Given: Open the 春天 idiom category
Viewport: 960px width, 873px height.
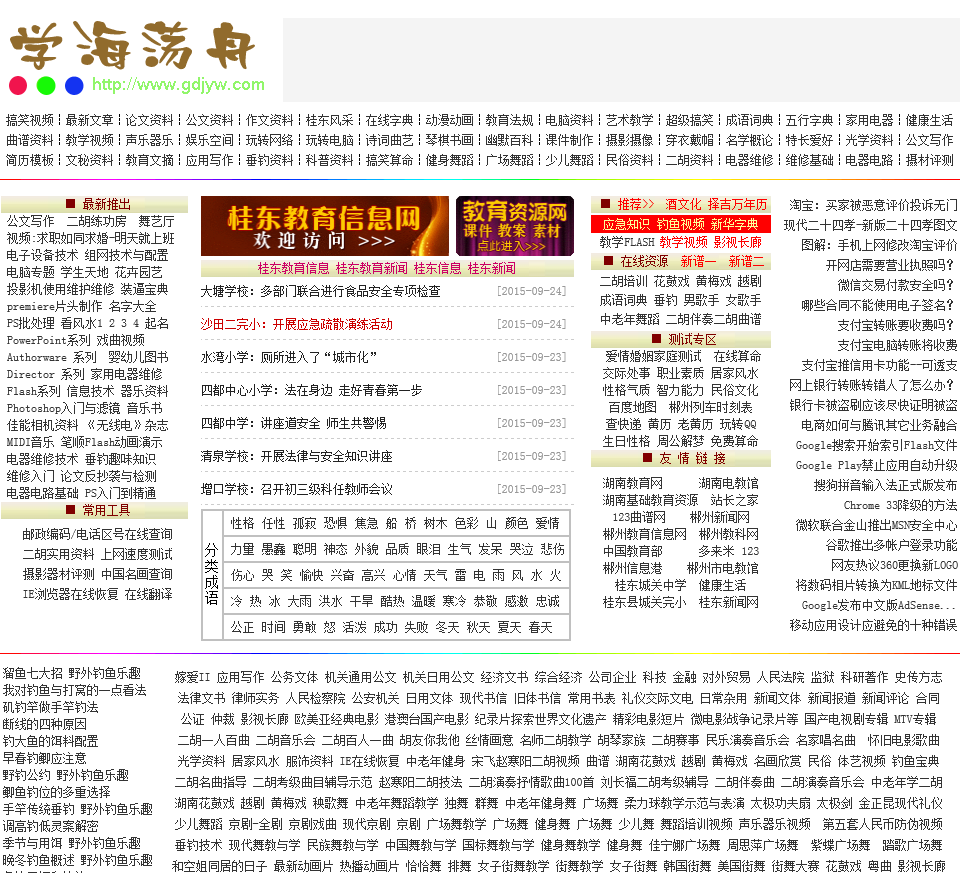Looking at the screenshot, I should point(541,628).
